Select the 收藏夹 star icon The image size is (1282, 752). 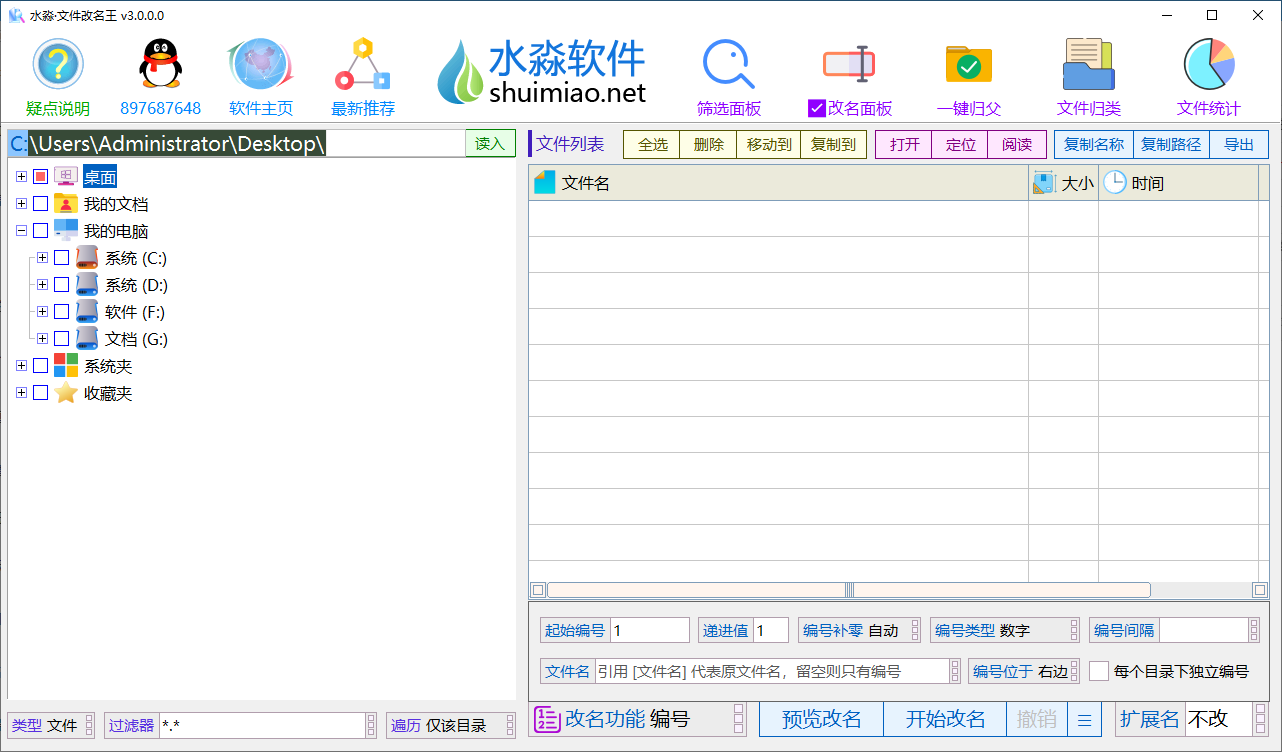[65, 393]
